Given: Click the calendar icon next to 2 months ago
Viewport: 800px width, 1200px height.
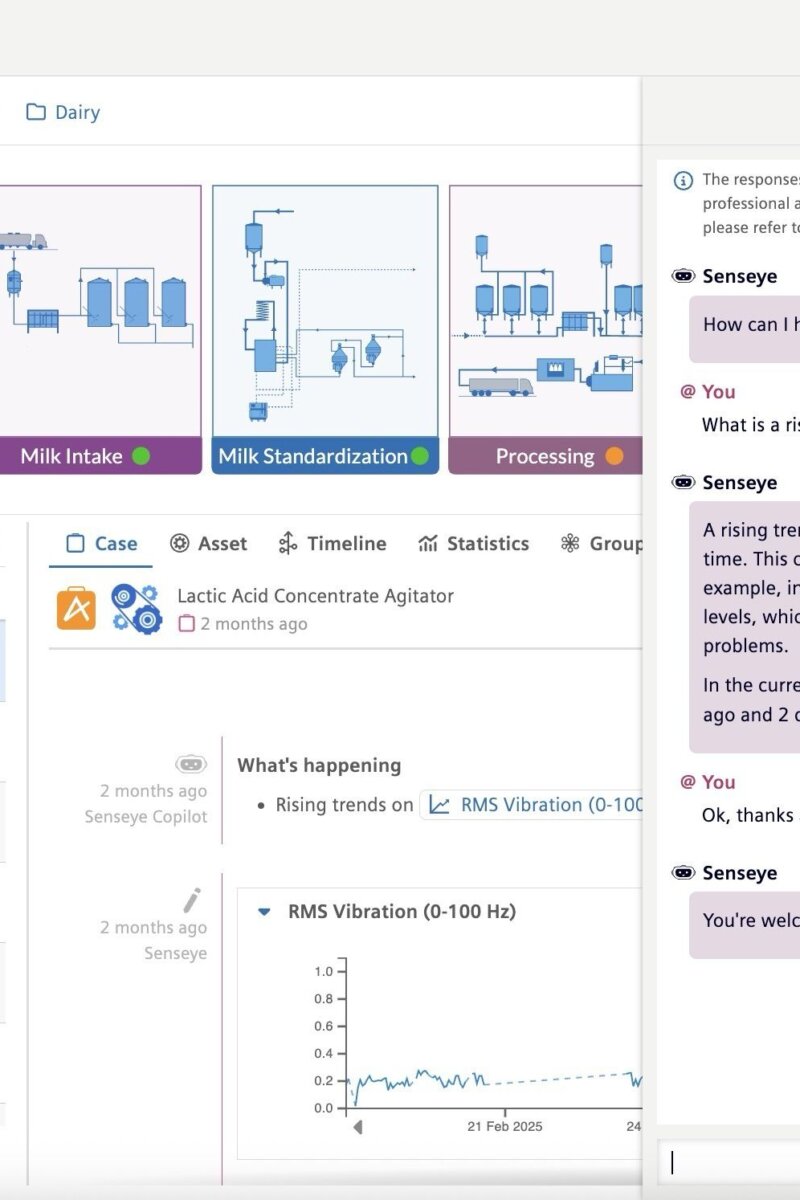Looking at the screenshot, I should click(186, 624).
